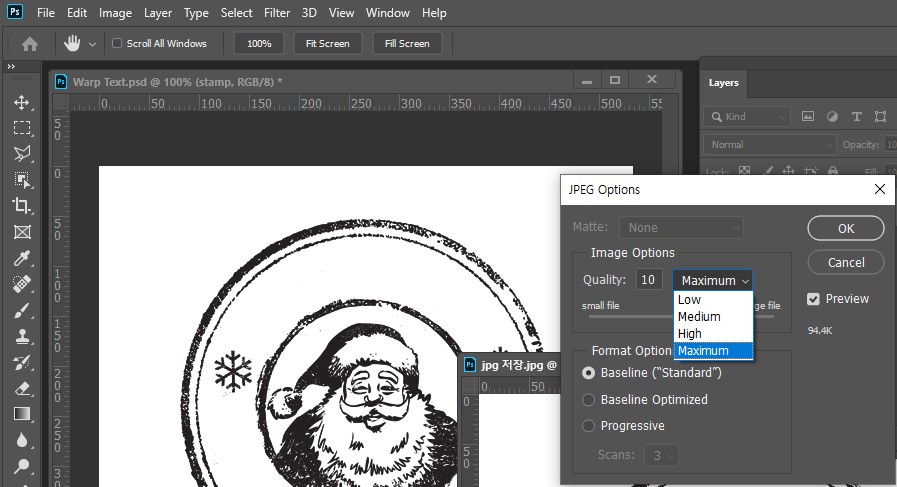Click the Fill Screen button
This screenshot has height=487, width=897.
click(407, 43)
